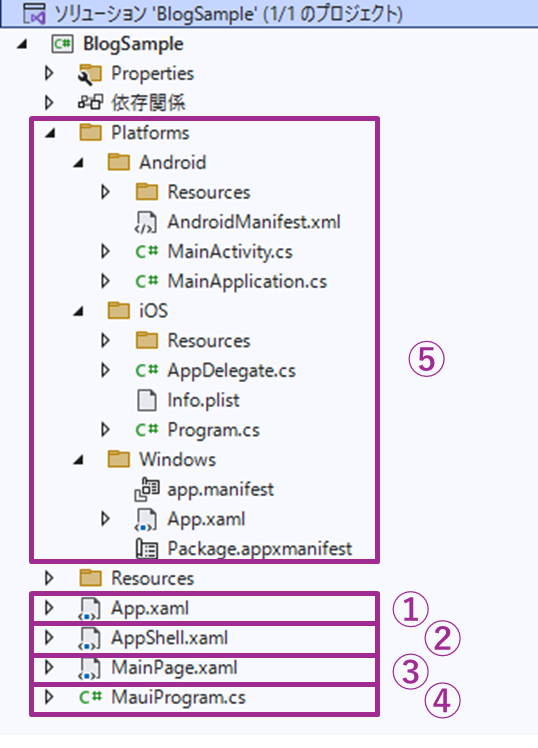538x748 pixels.
Task: Click the app.manifest file icon
Action: (146, 489)
